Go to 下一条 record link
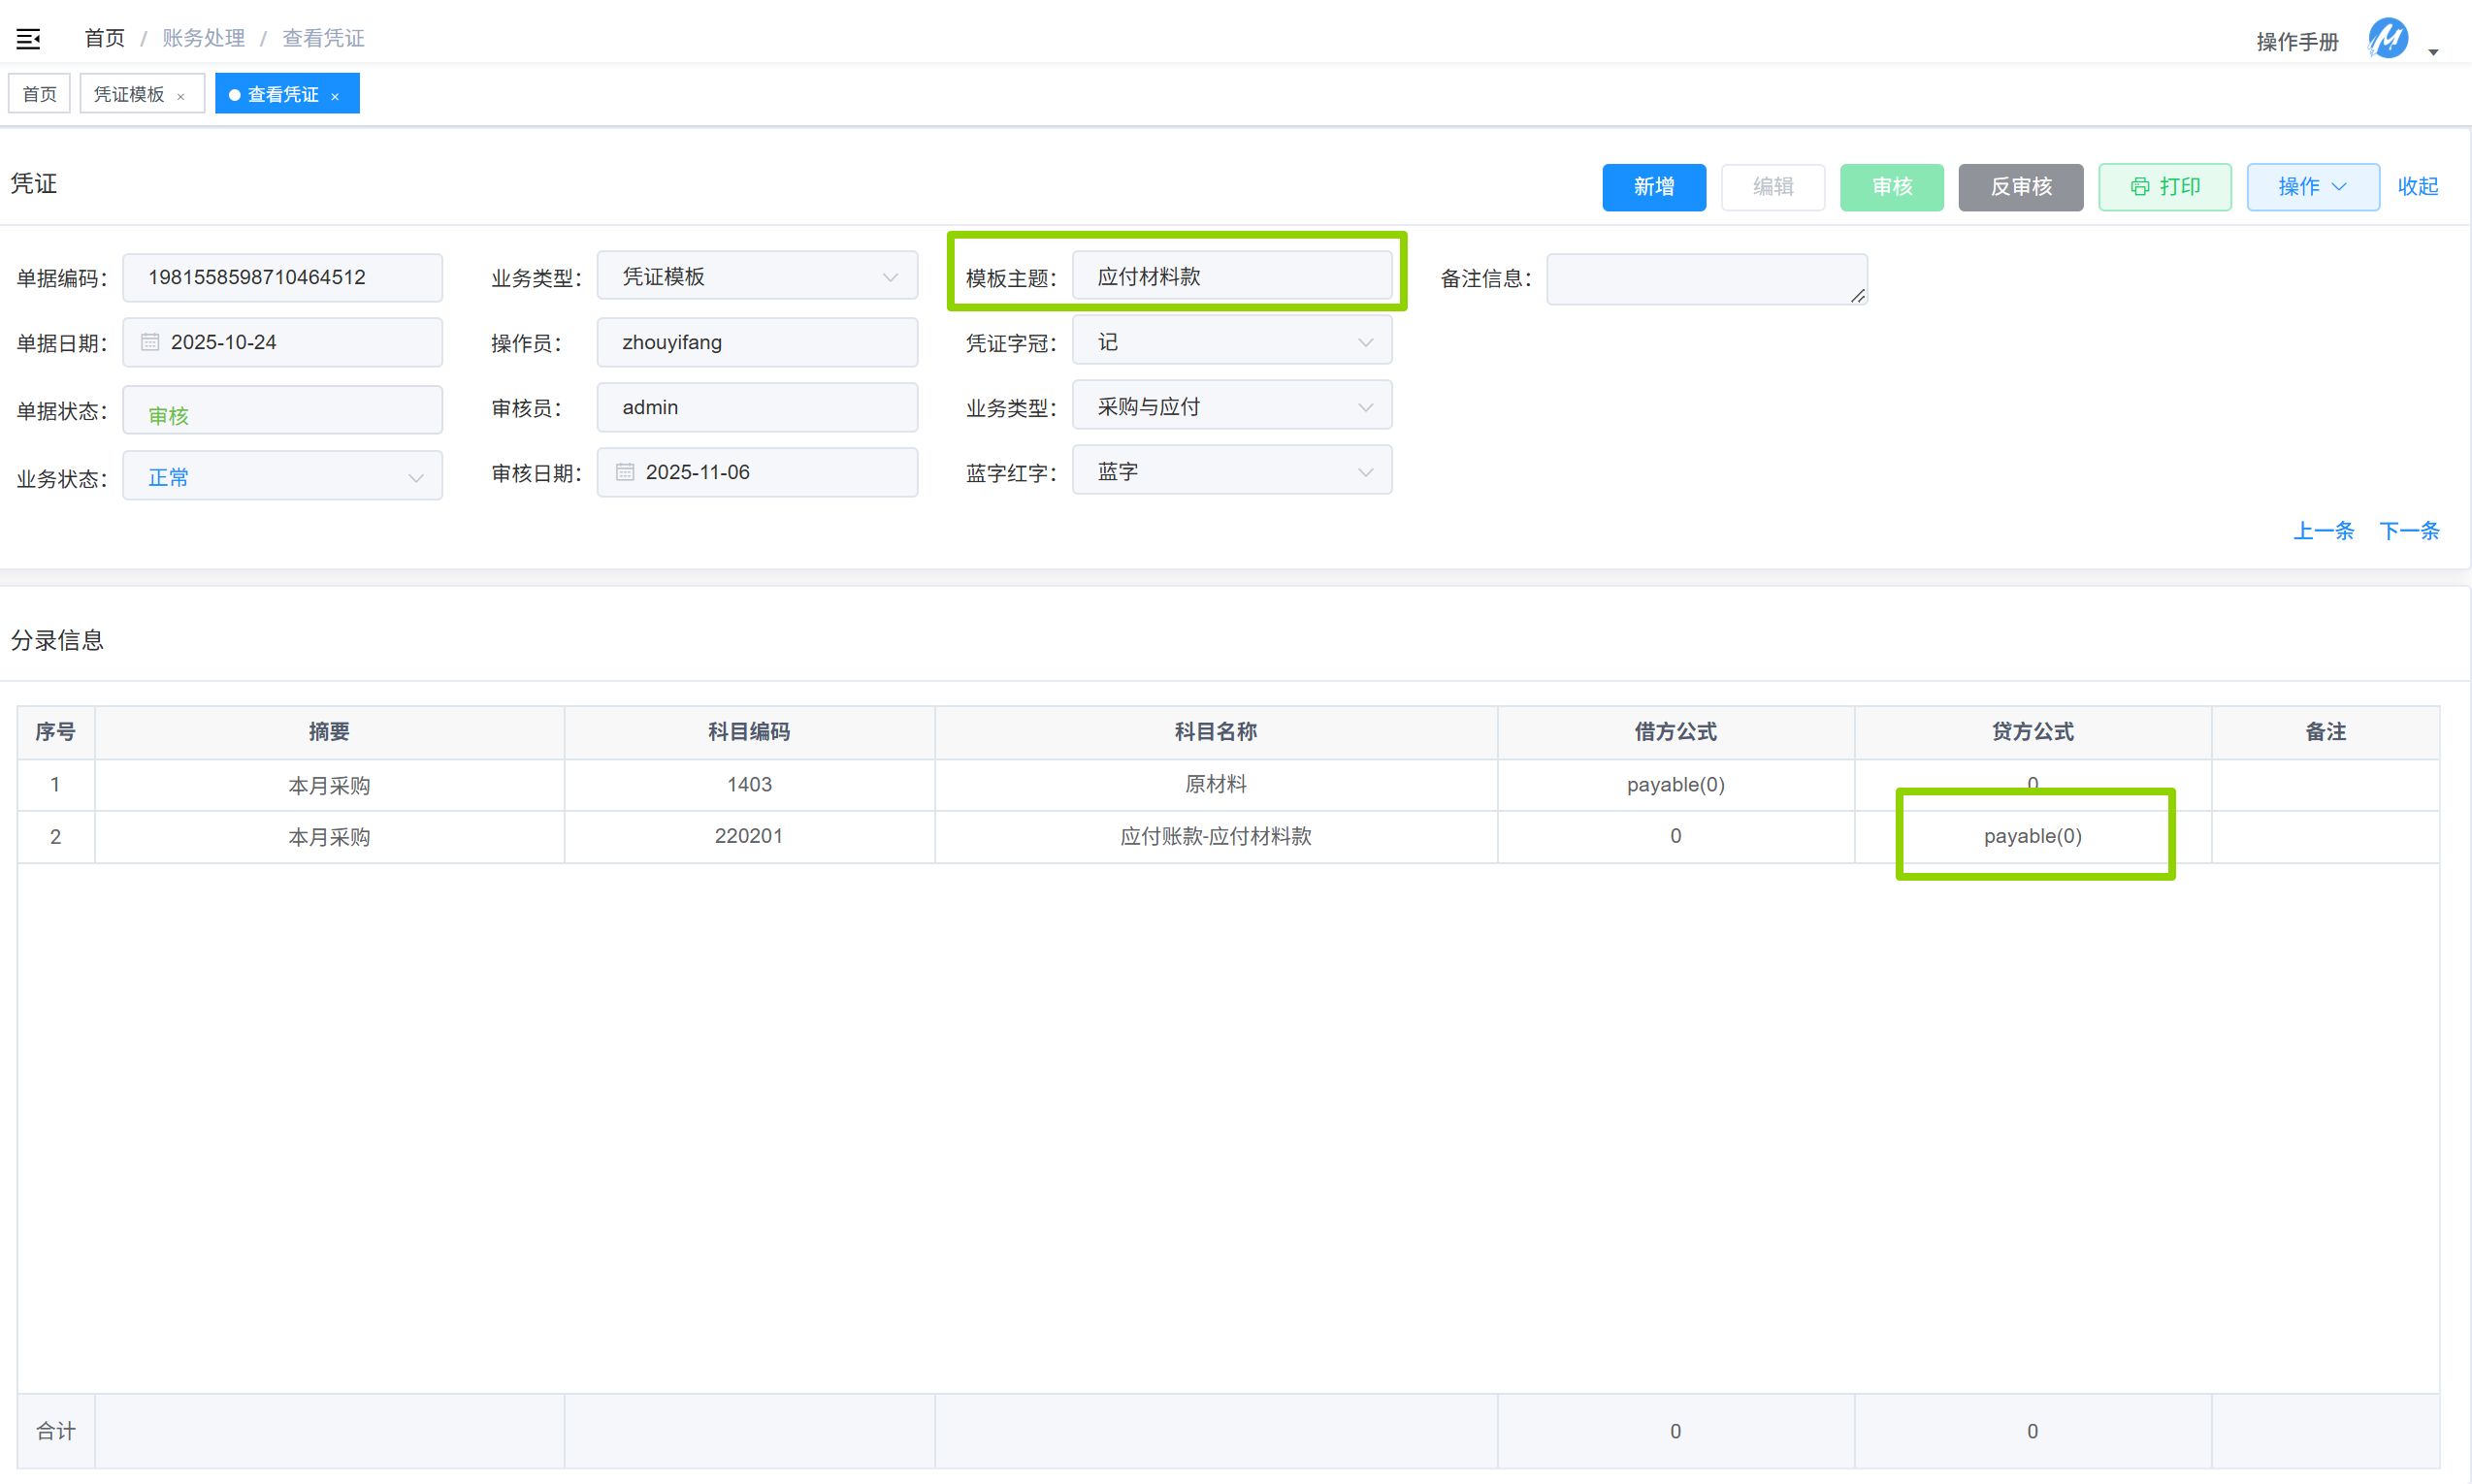 click(x=2408, y=531)
